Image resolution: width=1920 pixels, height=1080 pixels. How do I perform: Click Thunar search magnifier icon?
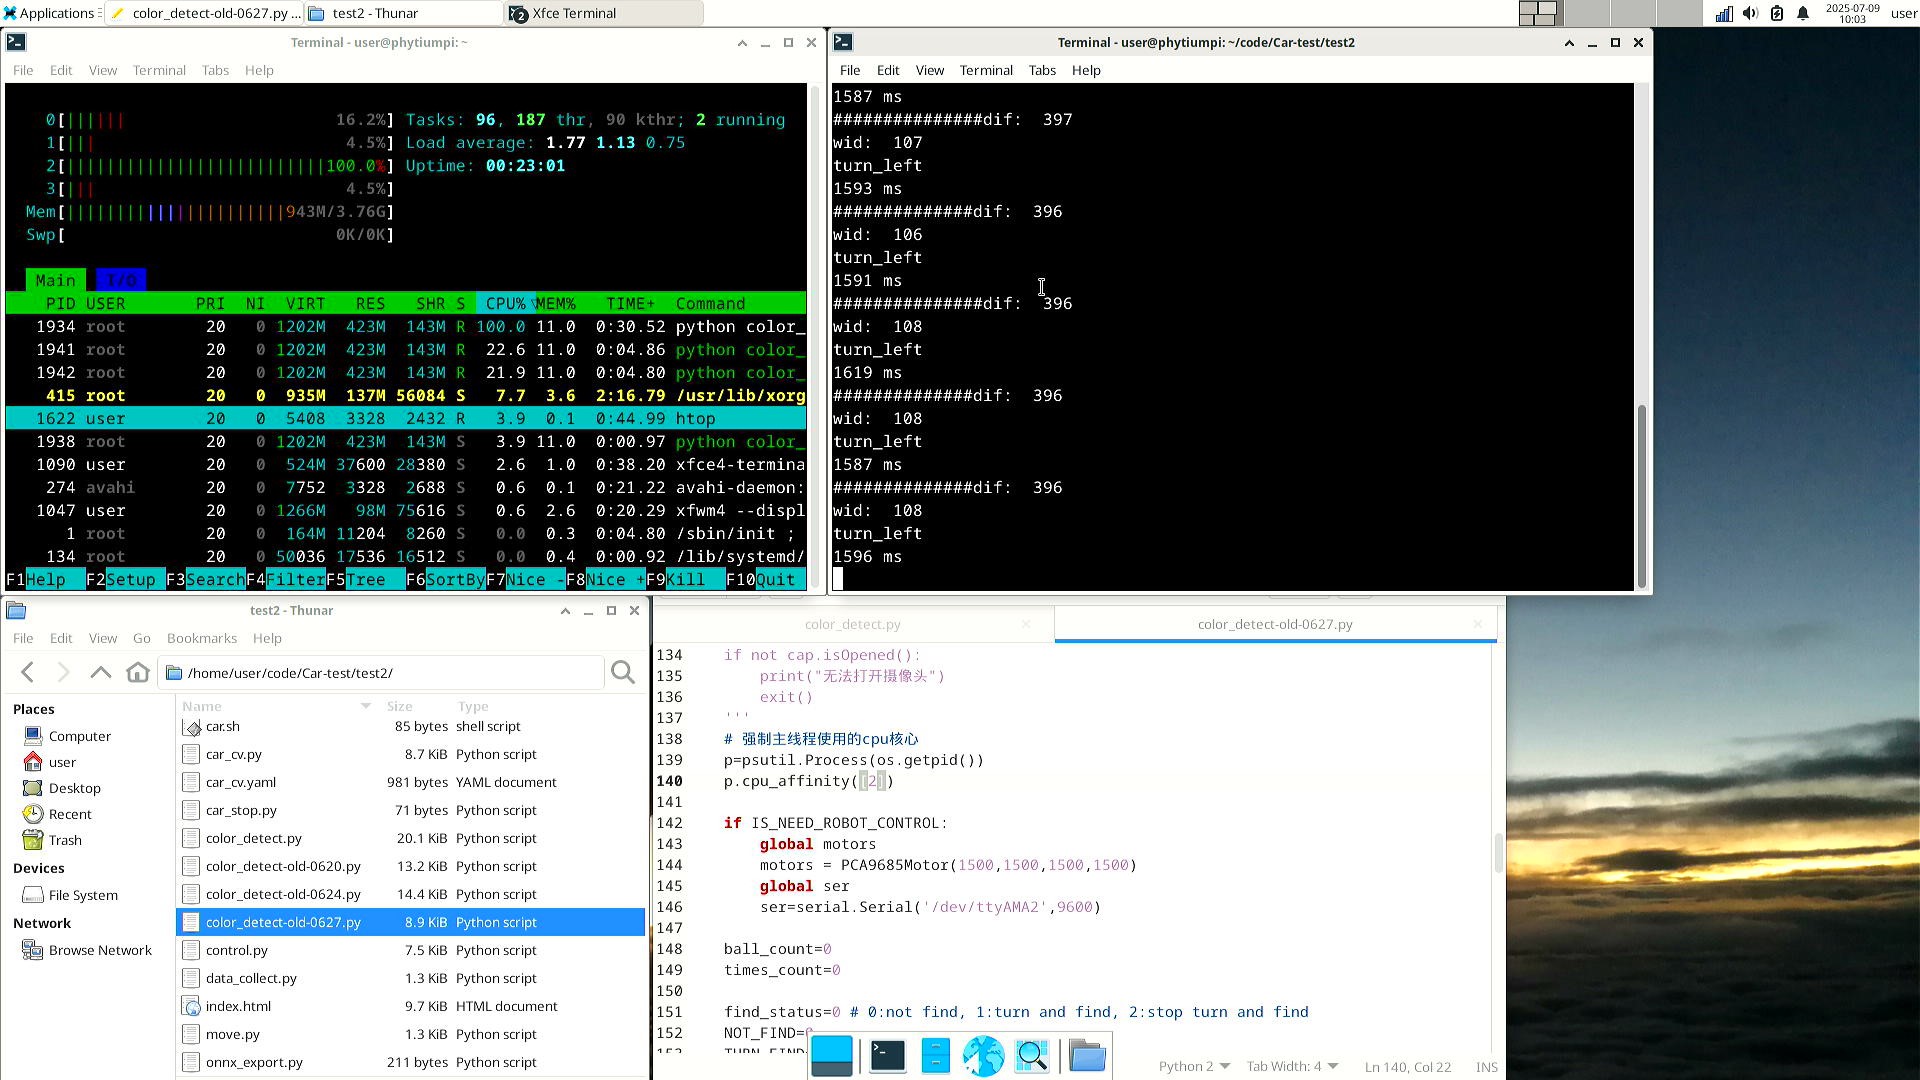623,673
